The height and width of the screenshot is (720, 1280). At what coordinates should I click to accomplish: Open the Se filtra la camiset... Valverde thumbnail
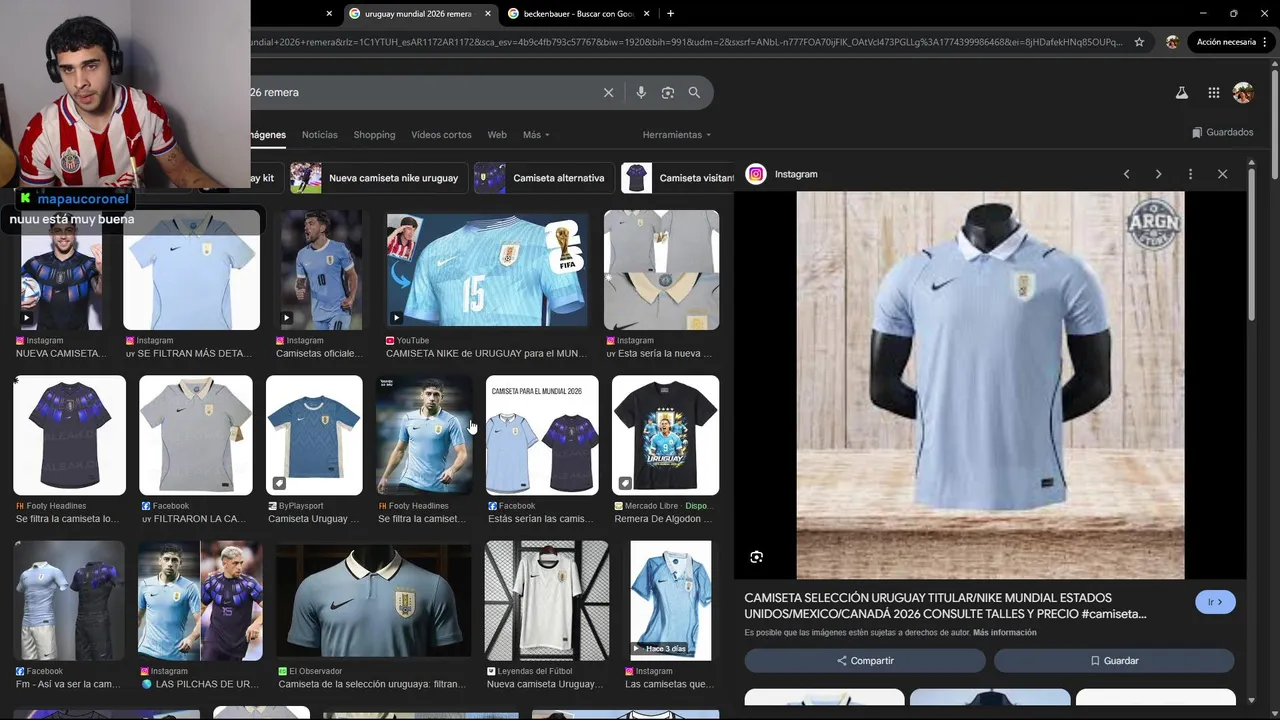pos(424,435)
